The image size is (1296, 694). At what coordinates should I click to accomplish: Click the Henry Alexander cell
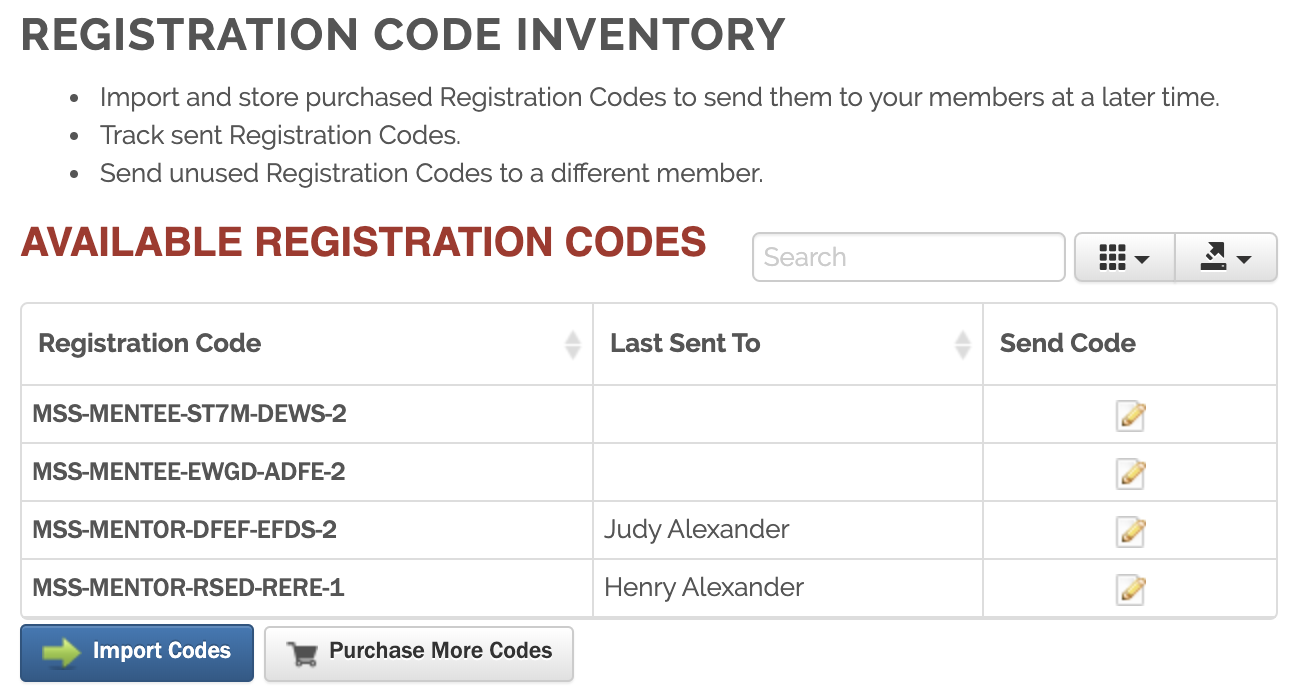coord(704,588)
